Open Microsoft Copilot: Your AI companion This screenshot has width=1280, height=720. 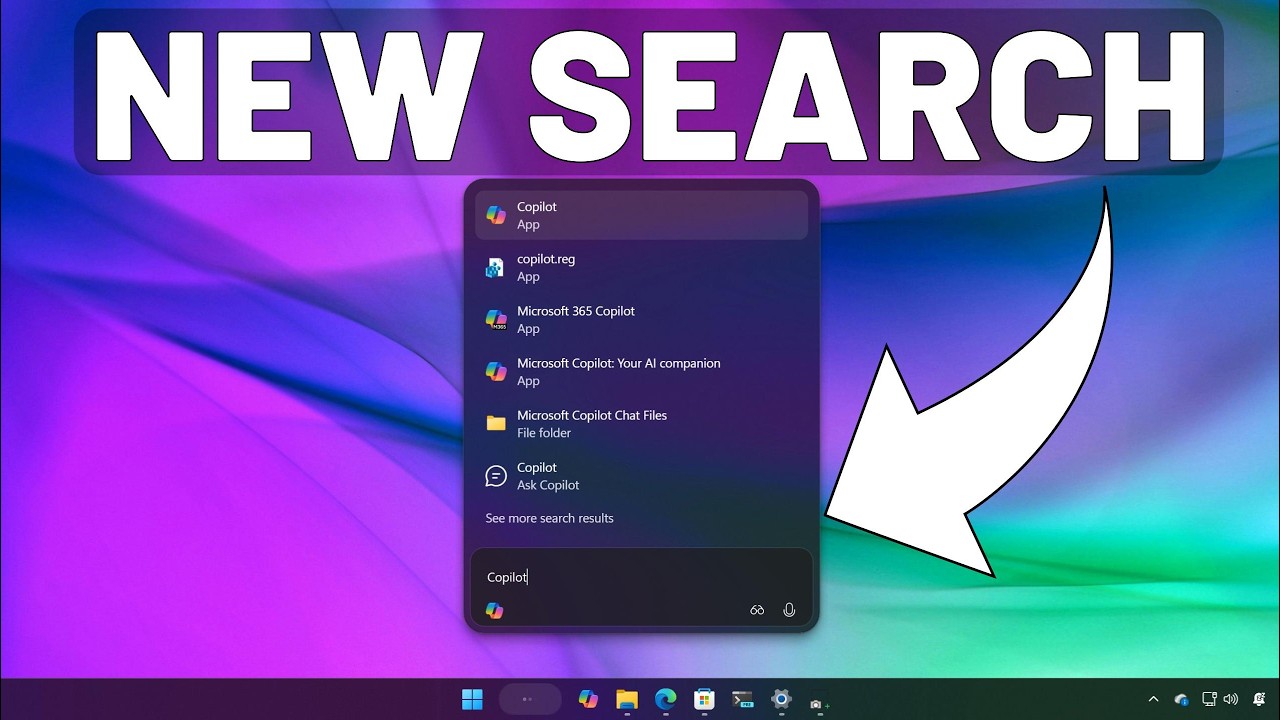click(641, 371)
